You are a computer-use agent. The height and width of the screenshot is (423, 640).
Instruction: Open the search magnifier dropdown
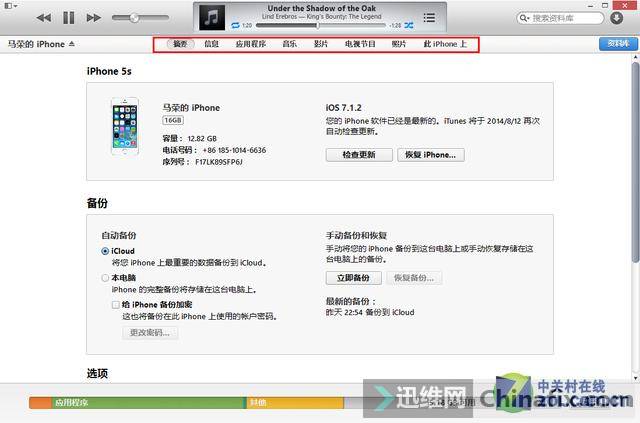[x=524, y=18]
